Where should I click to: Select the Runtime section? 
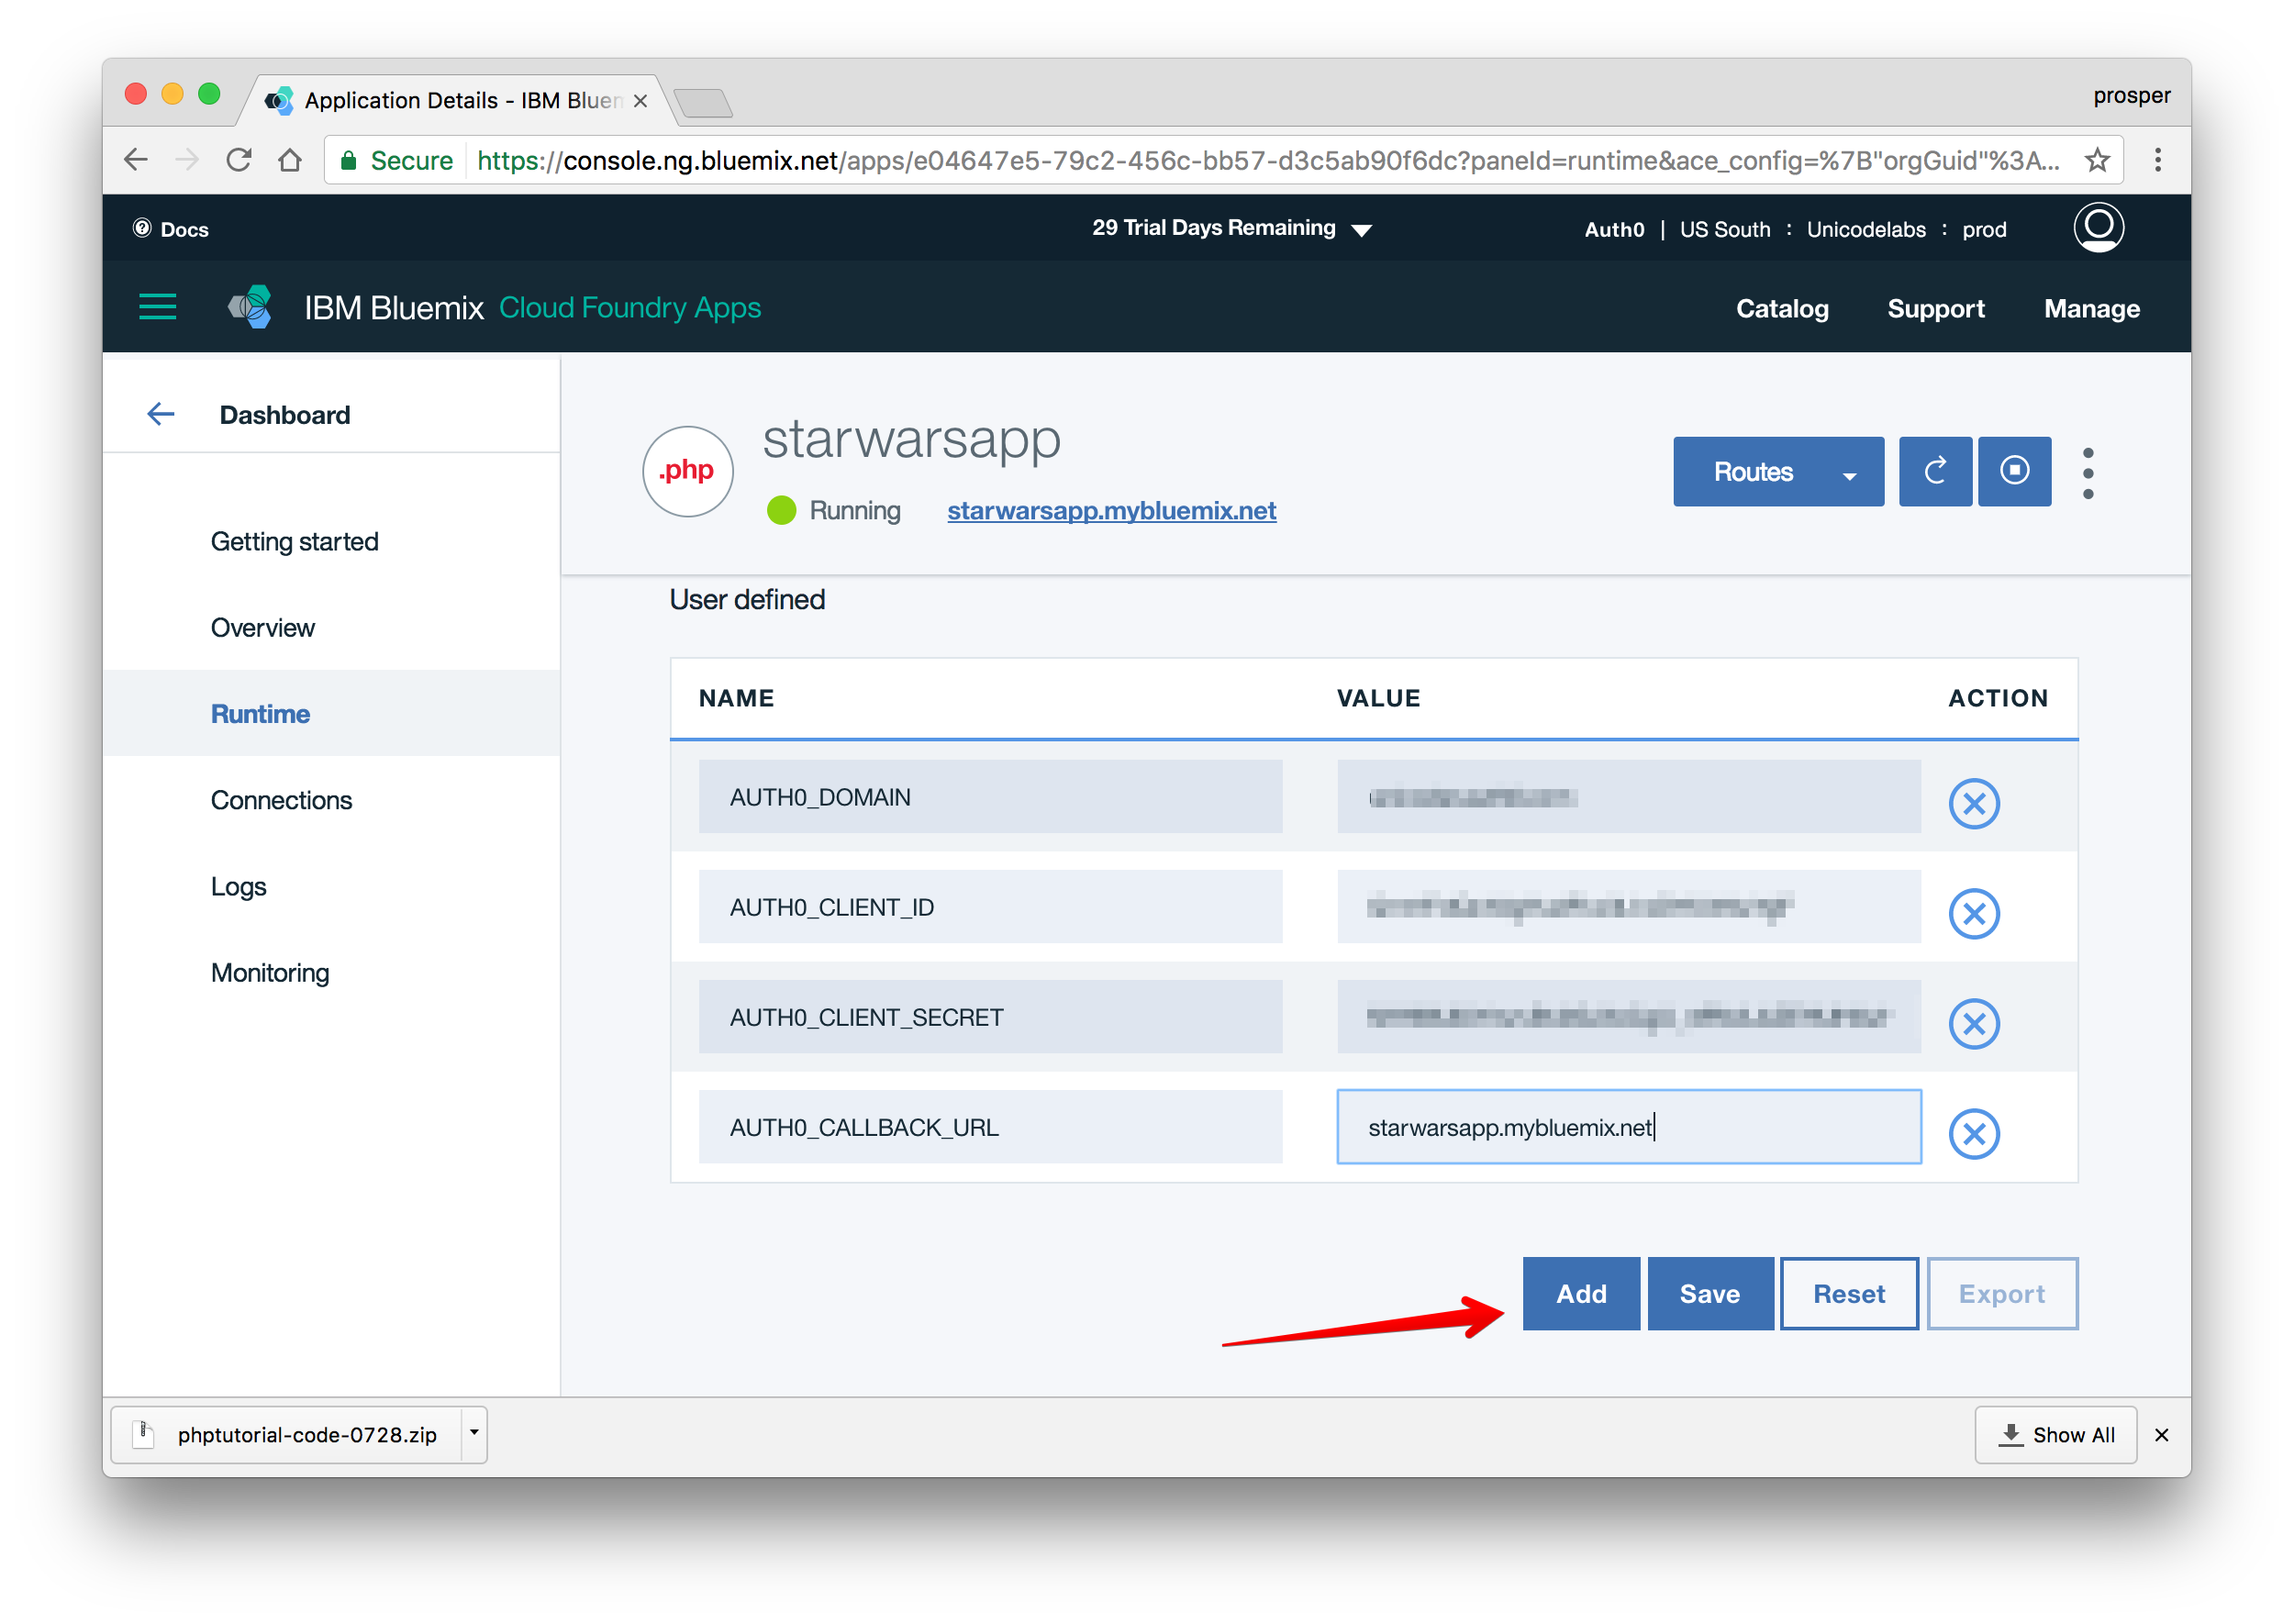coord(260,714)
